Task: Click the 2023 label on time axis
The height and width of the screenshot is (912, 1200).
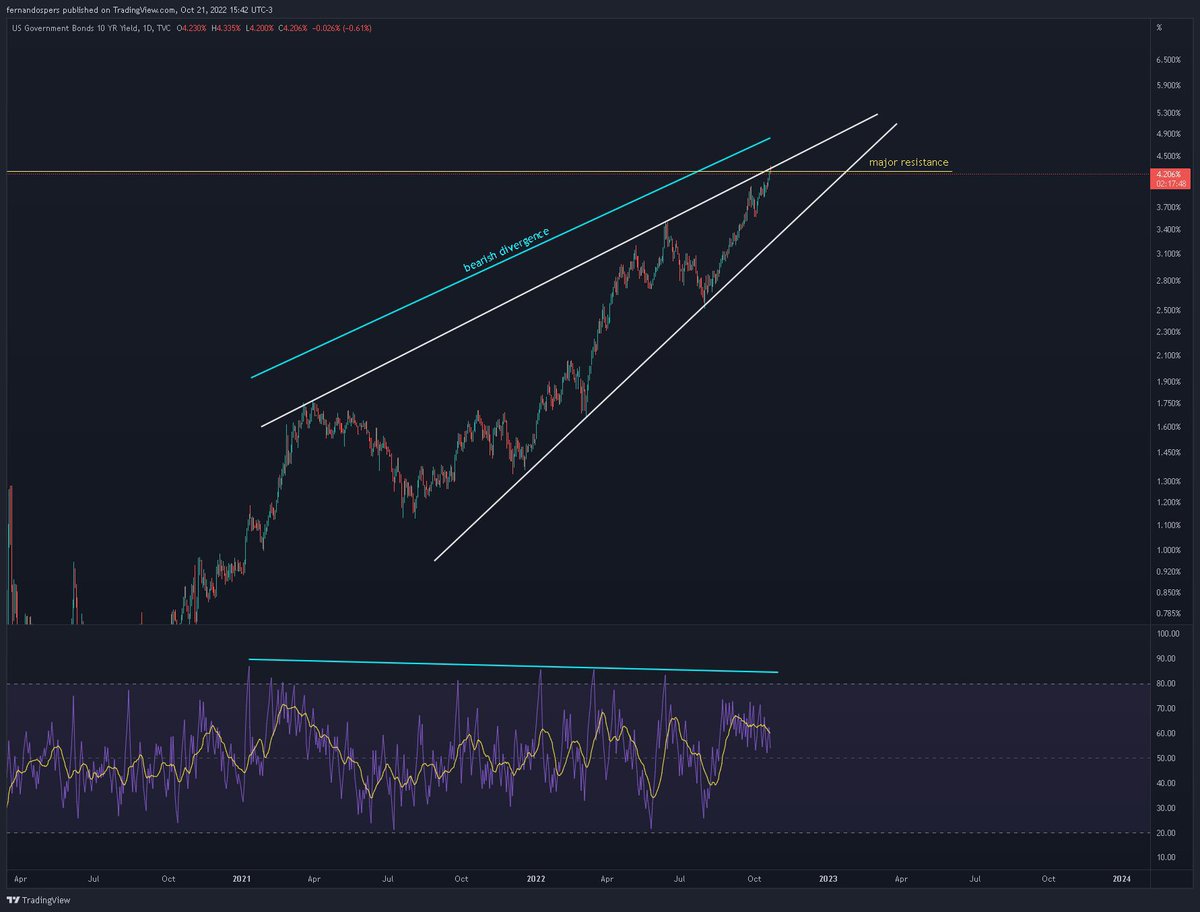Action: (828, 879)
